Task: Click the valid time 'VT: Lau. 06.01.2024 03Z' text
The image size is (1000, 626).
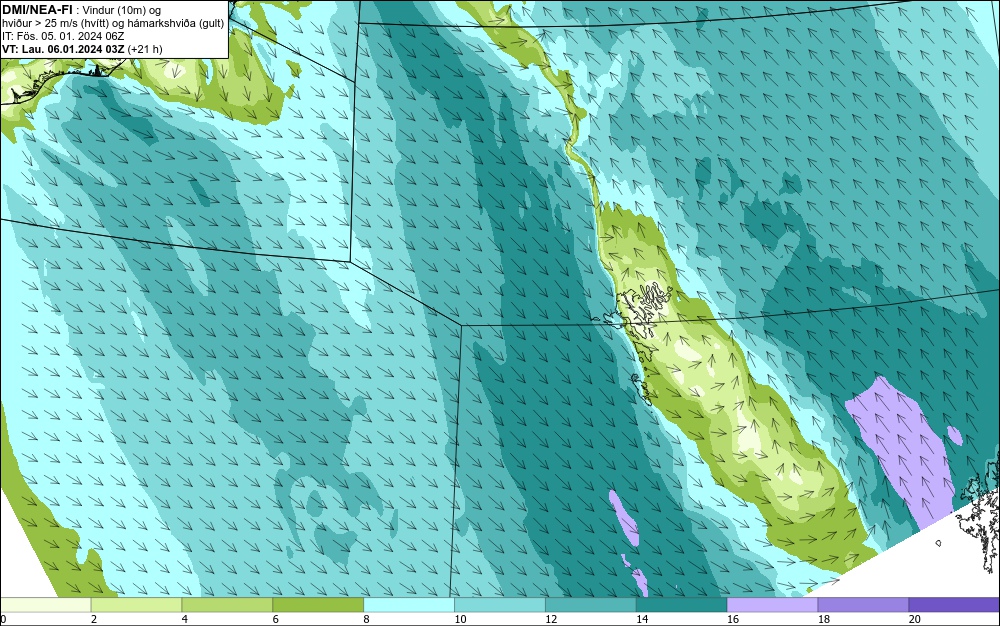Action: [63, 49]
